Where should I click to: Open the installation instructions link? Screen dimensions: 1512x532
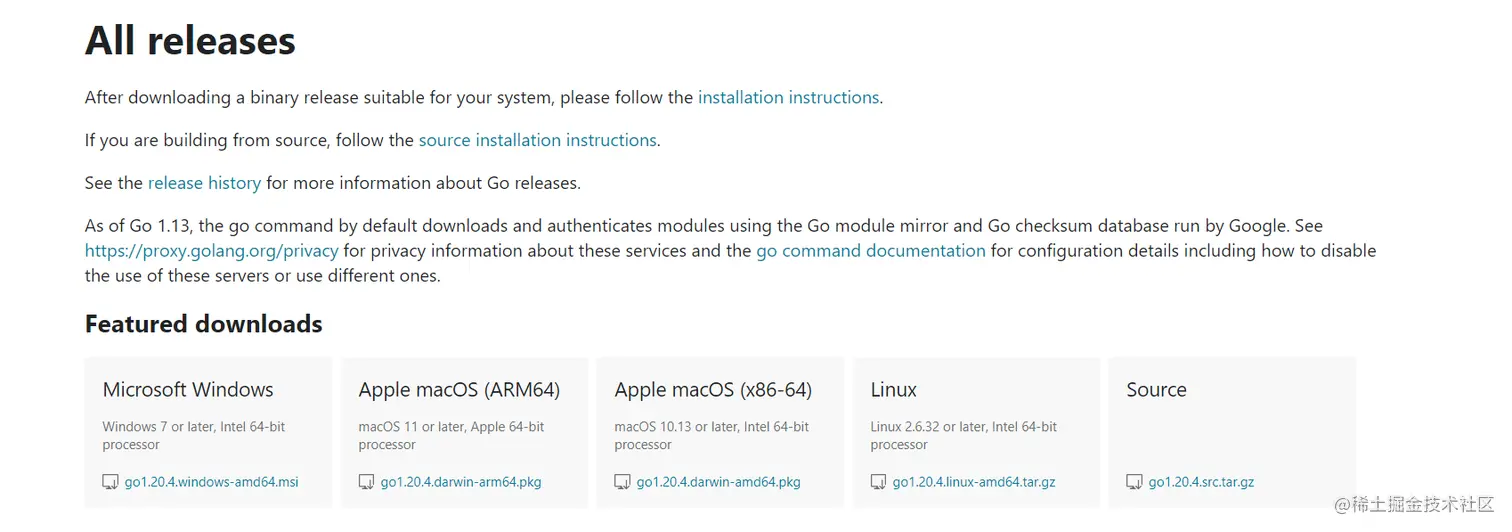tap(788, 98)
